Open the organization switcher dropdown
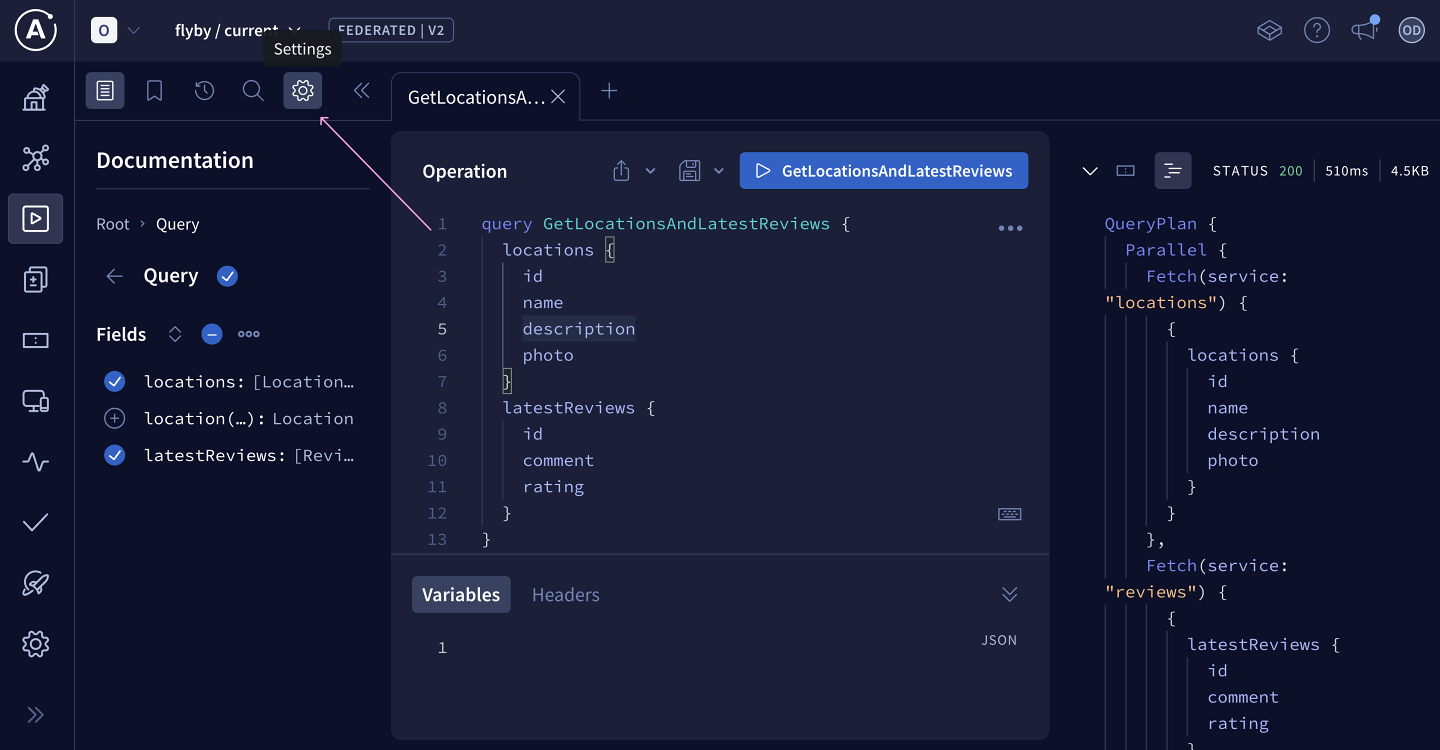 (x=117, y=30)
